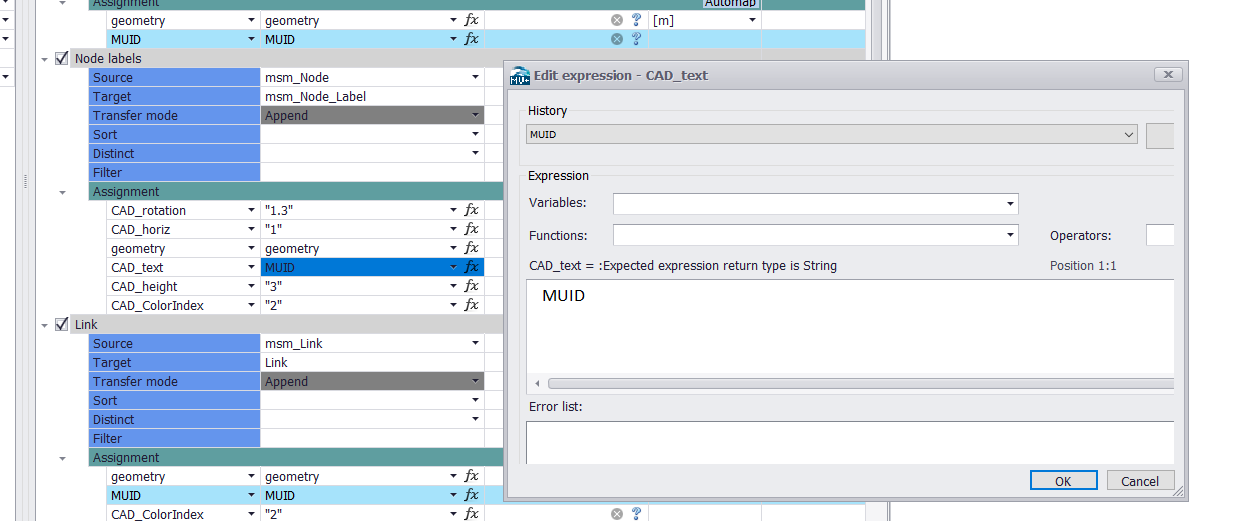Open fx expression editor for CAD_horiz row

(472, 230)
